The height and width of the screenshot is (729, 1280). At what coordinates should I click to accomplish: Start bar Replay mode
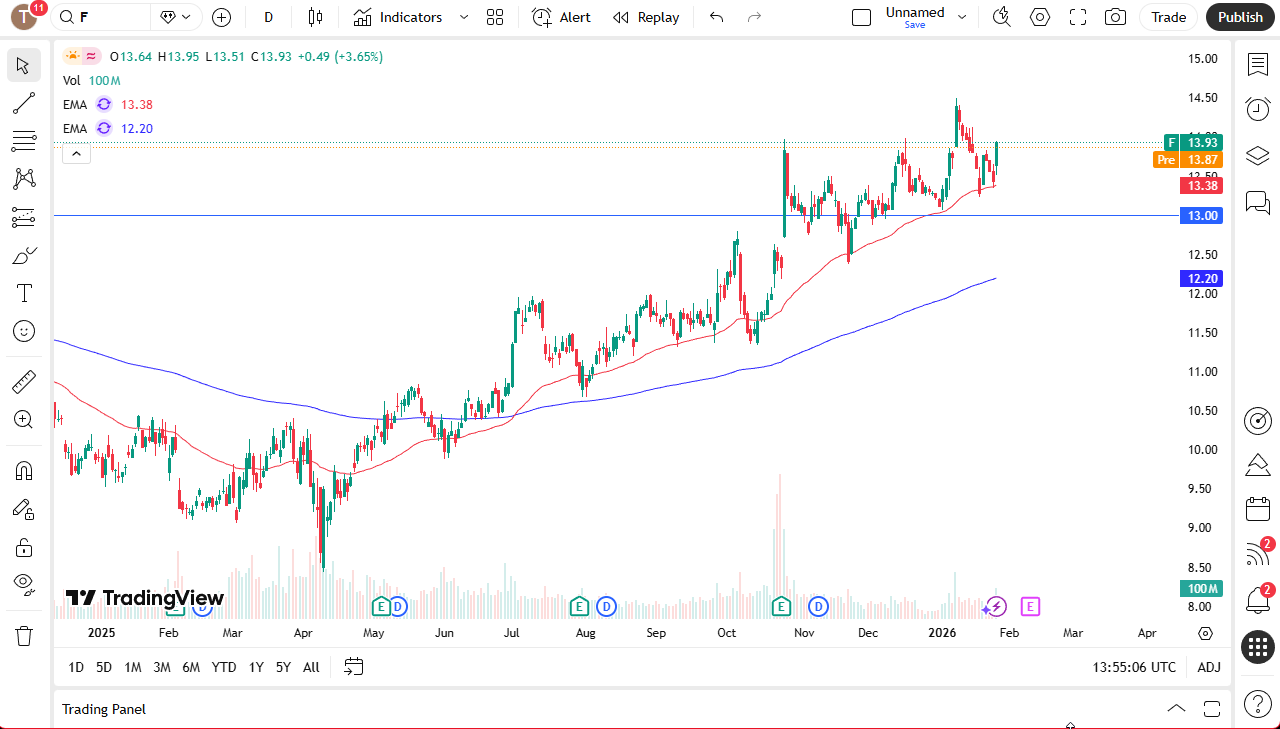click(x=646, y=17)
